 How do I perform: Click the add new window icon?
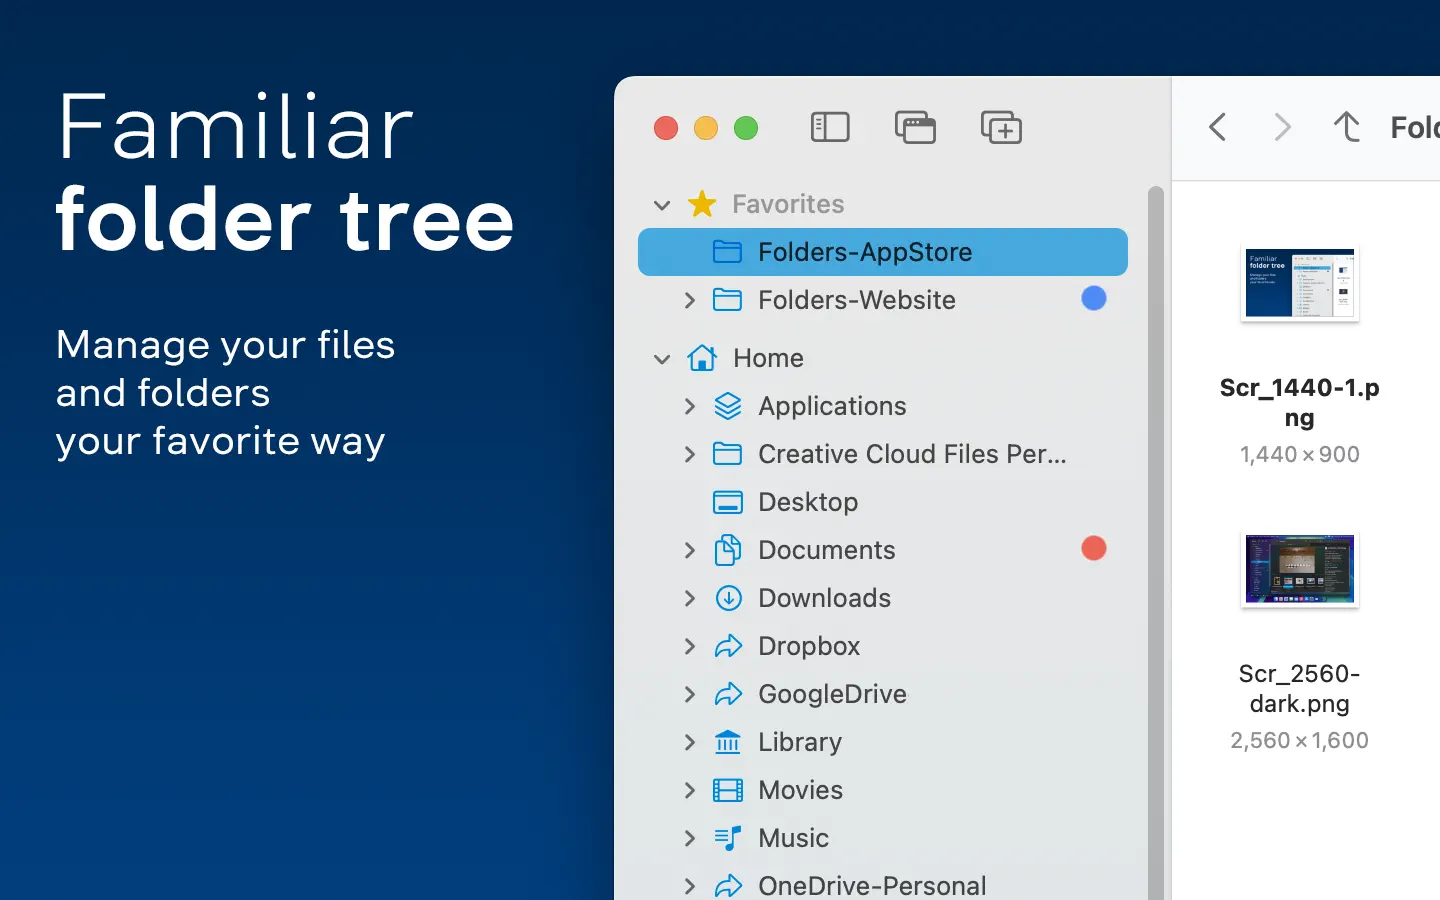[1001, 128]
